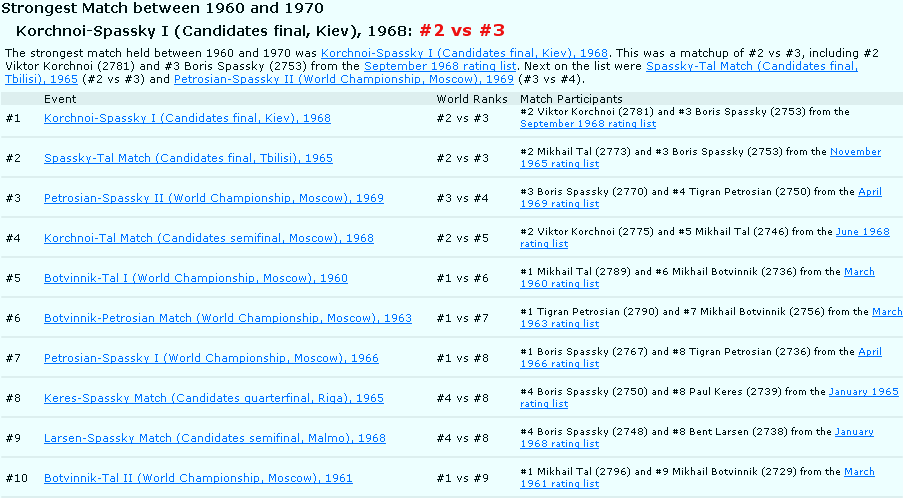Click Botvinnik-Petrosian Match 1963 event link
Screen dimensions: 903x498
click(227, 318)
